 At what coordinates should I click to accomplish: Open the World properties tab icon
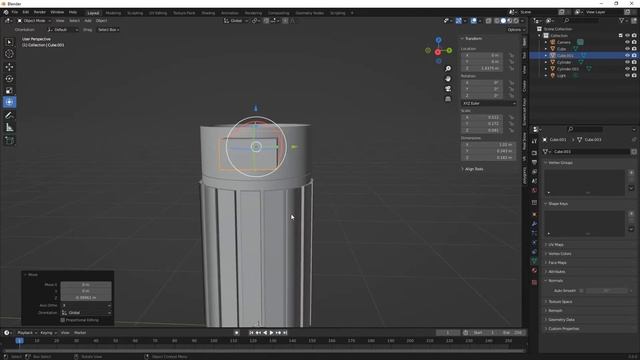(534, 191)
